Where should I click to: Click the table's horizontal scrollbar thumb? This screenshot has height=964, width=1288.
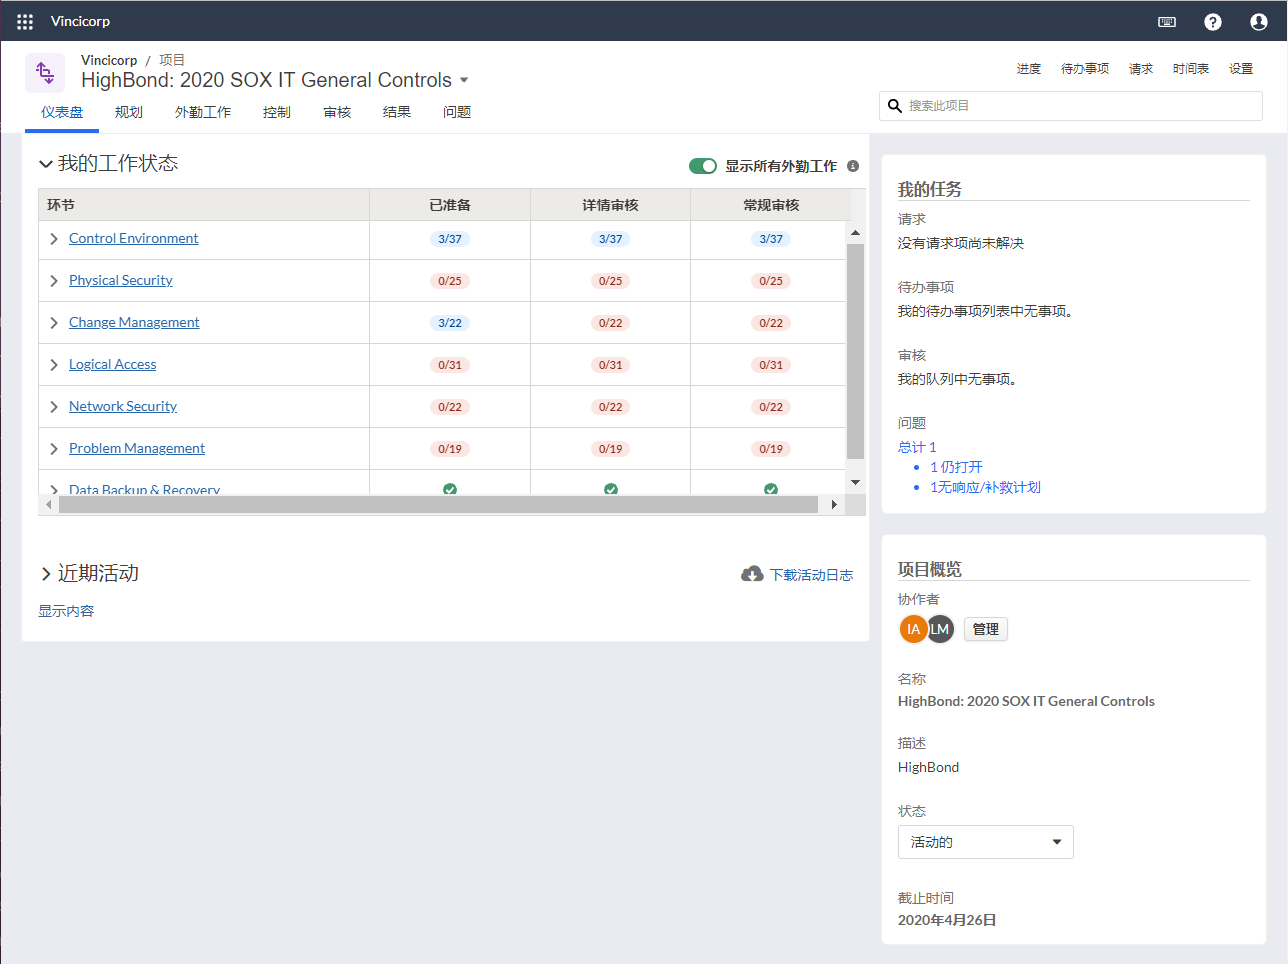pyautogui.click(x=438, y=505)
